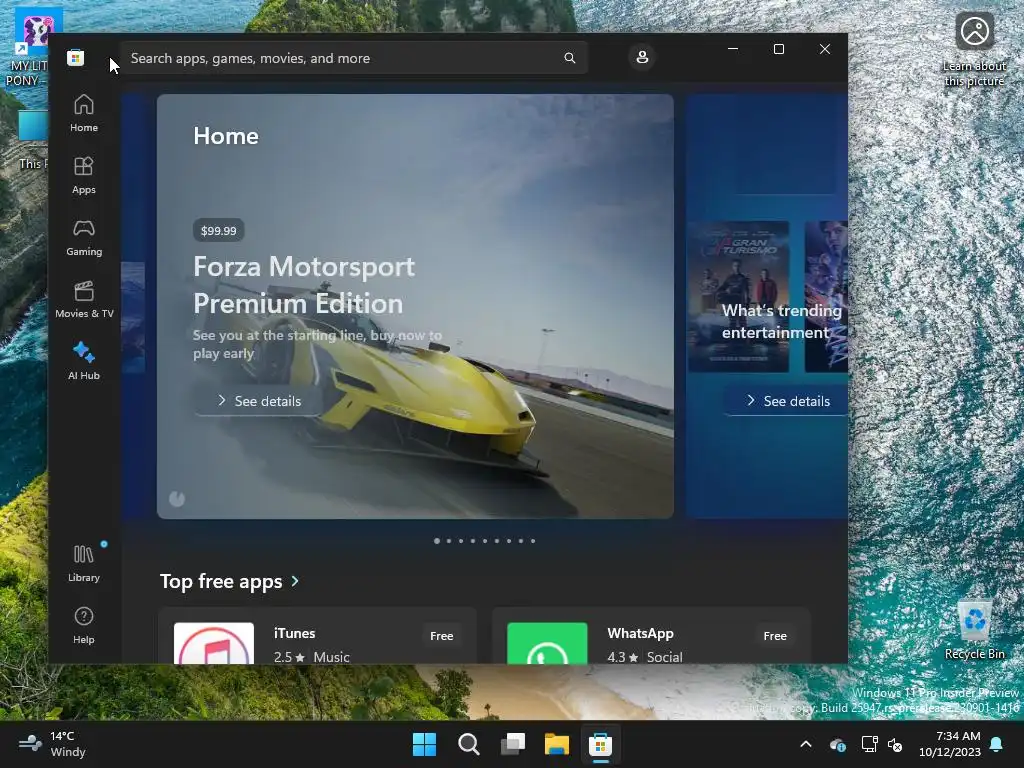Open the Library section in sidebar
The height and width of the screenshot is (768, 1024).
coord(84,564)
